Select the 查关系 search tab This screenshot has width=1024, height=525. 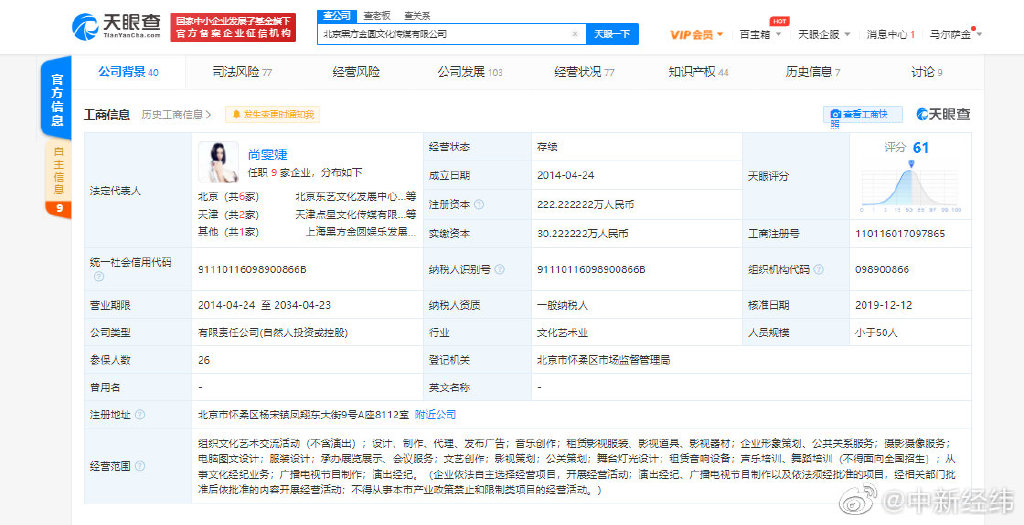click(417, 16)
